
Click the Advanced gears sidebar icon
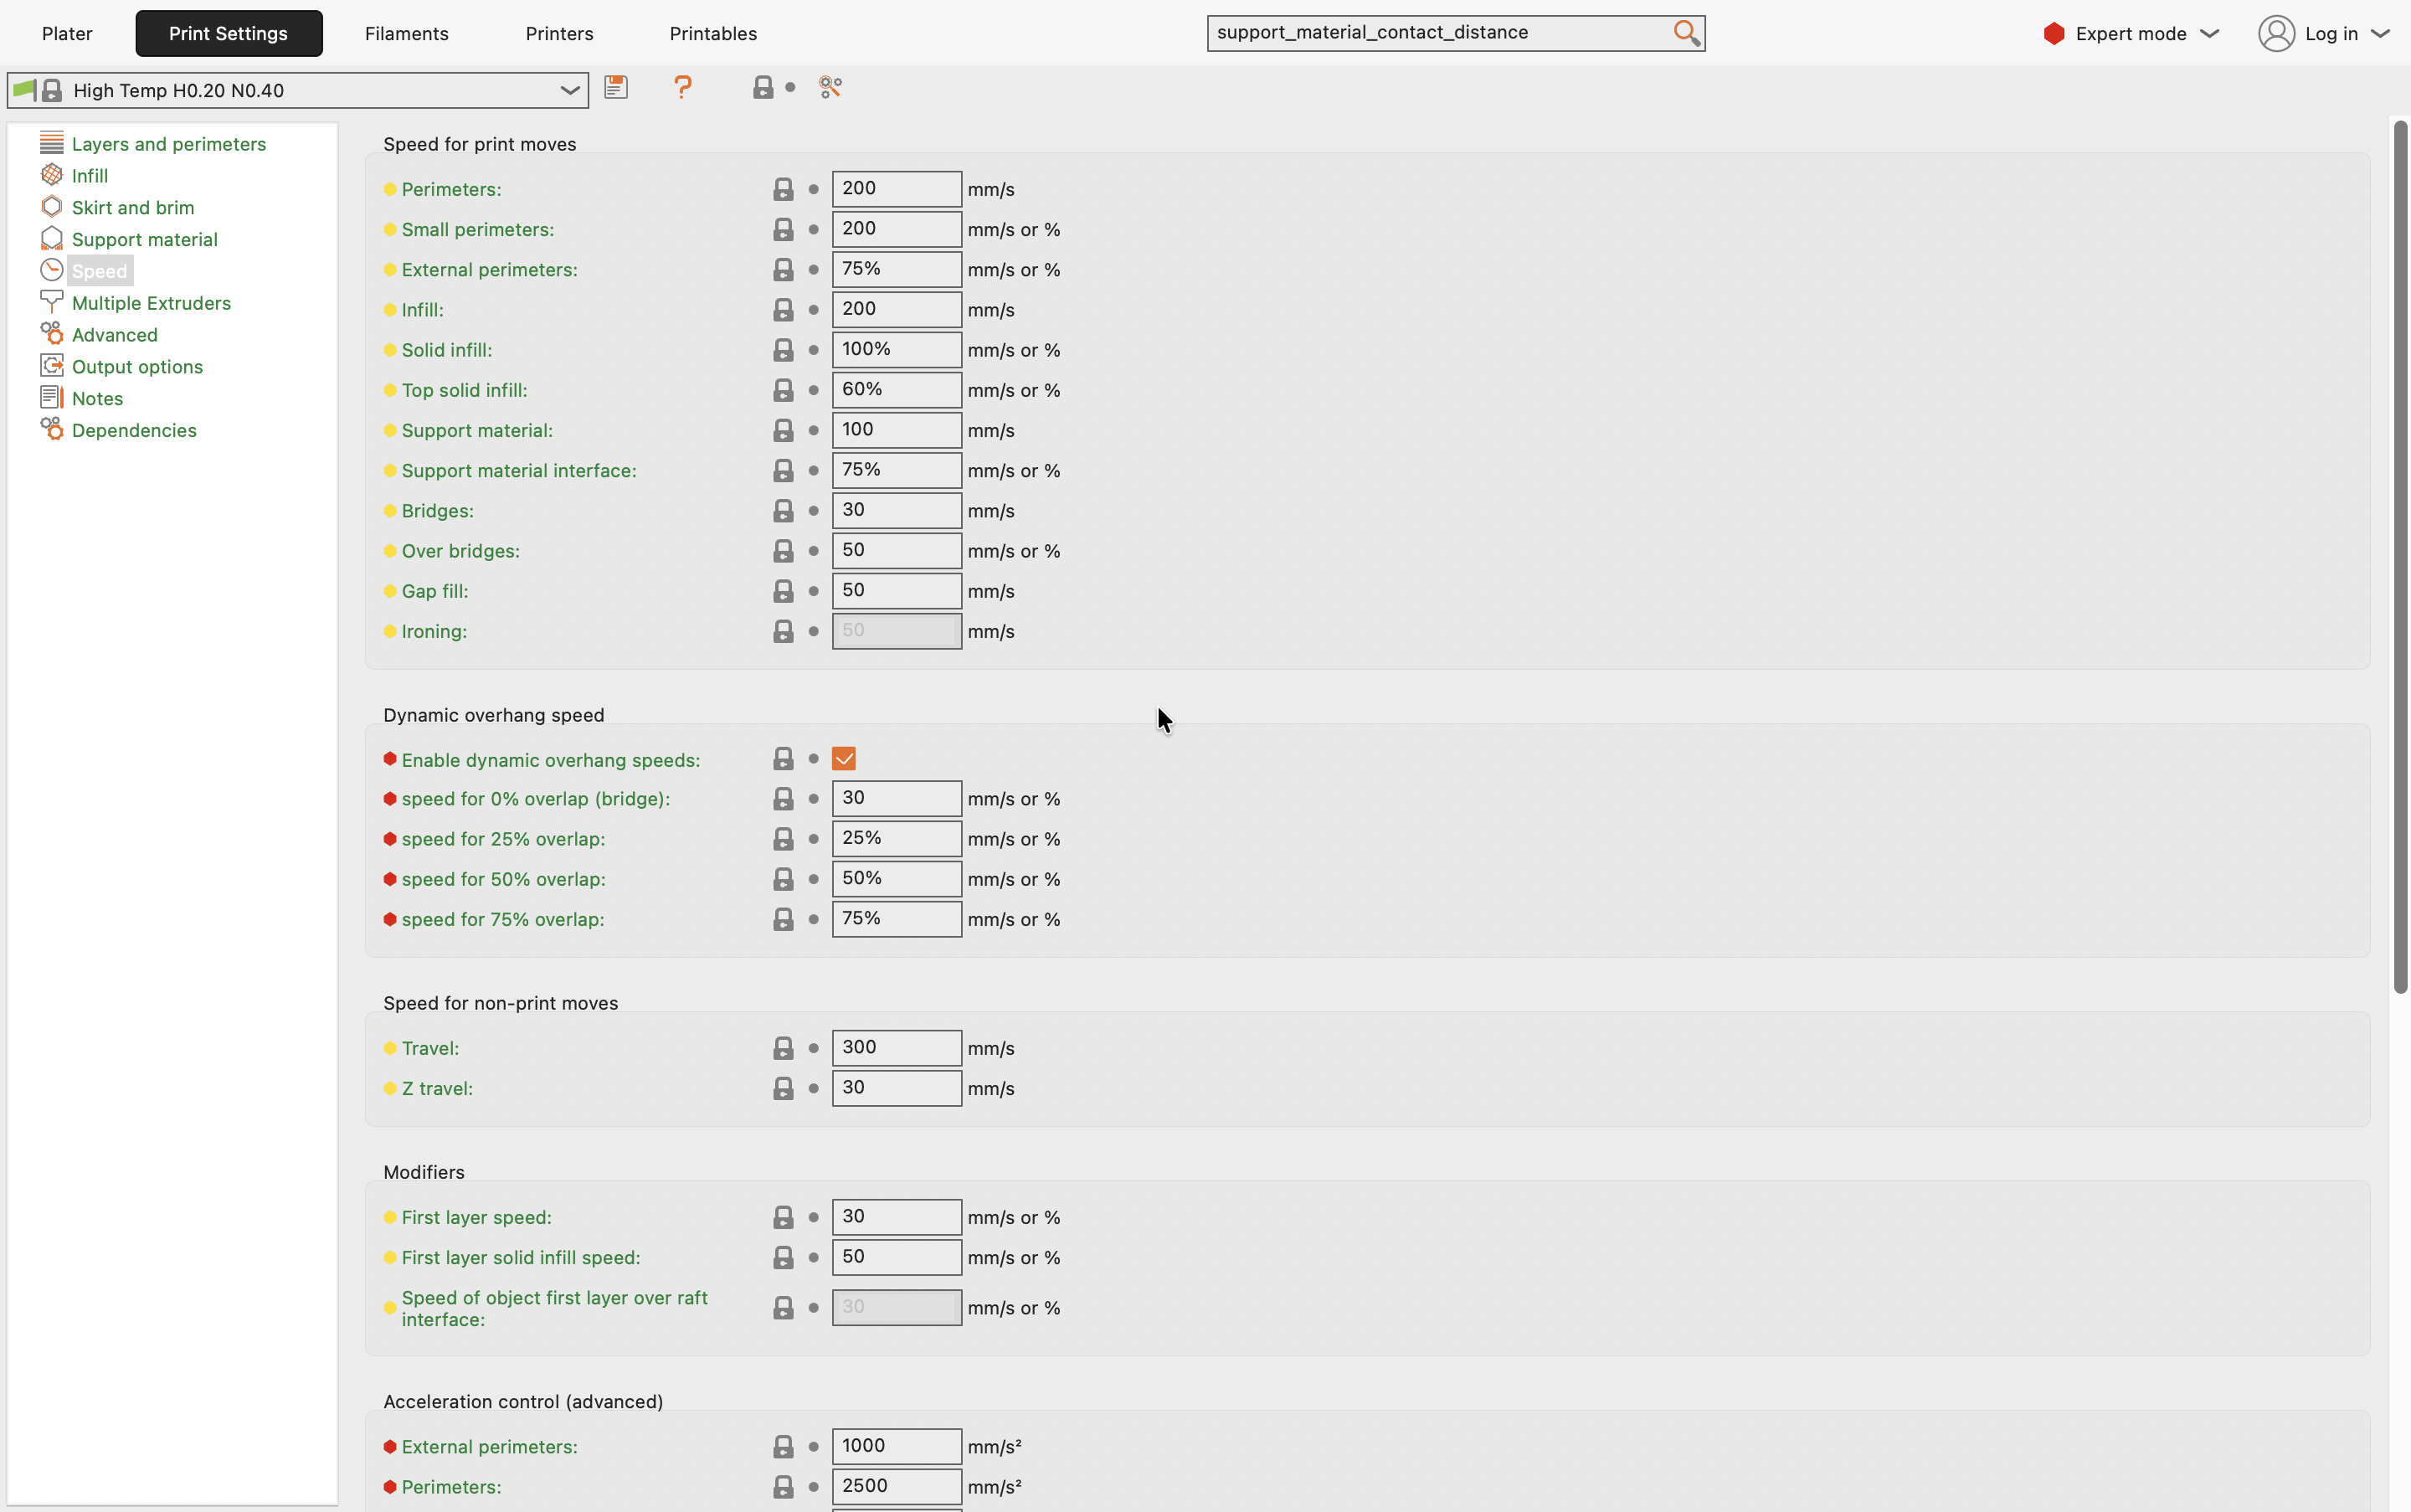[x=52, y=334]
